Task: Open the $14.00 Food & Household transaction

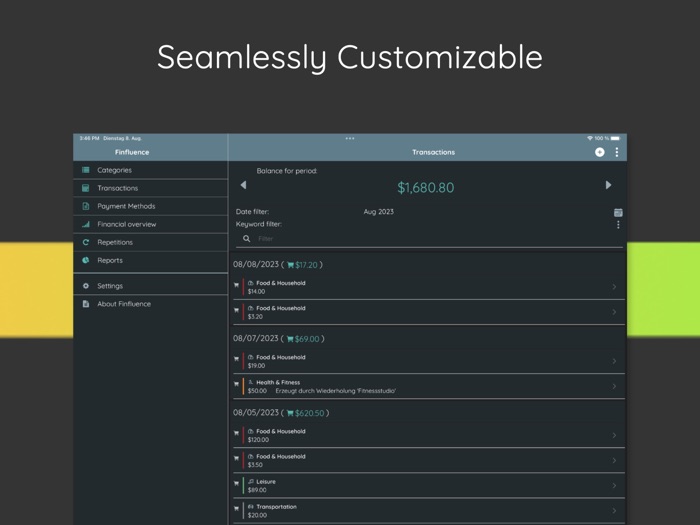Action: point(429,287)
